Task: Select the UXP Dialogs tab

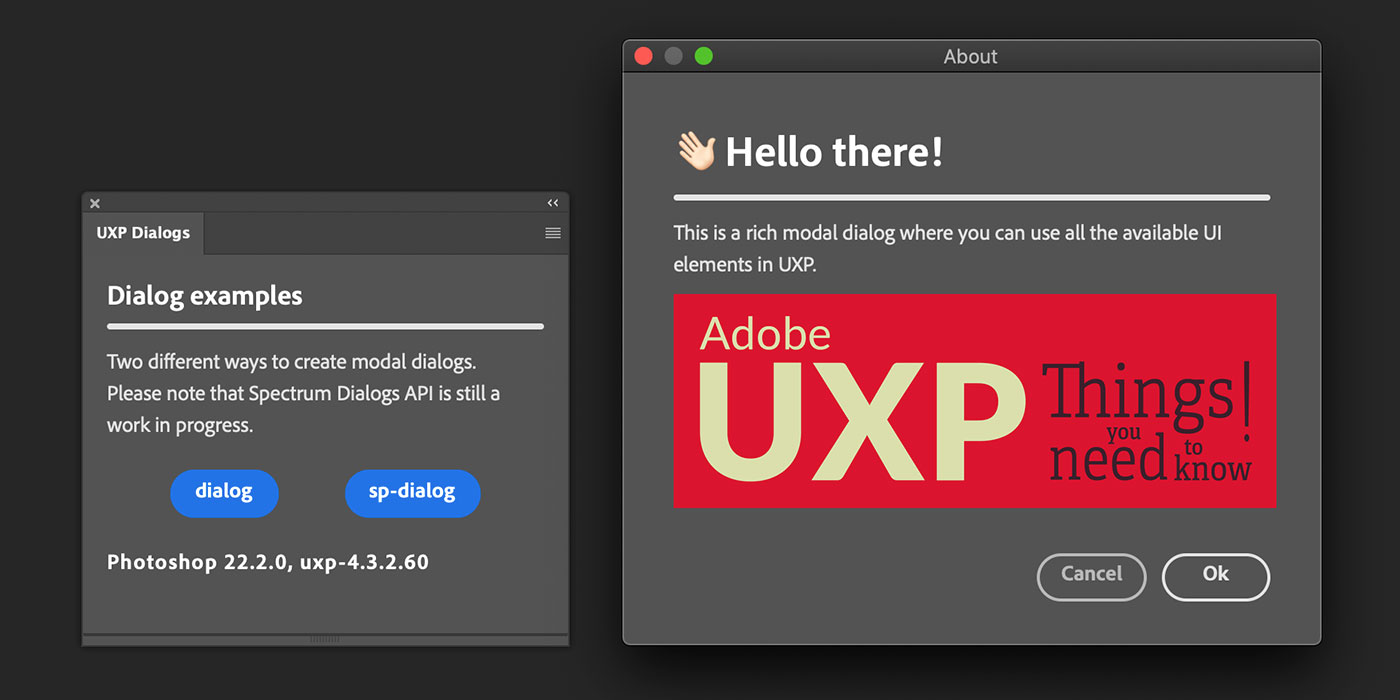Action: point(143,233)
